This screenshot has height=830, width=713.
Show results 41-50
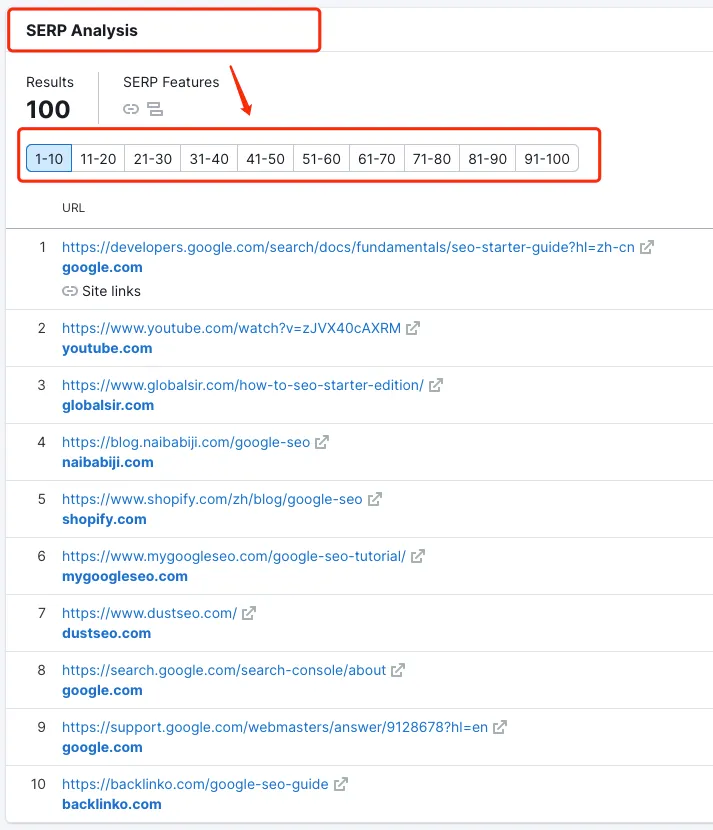tap(265, 158)
